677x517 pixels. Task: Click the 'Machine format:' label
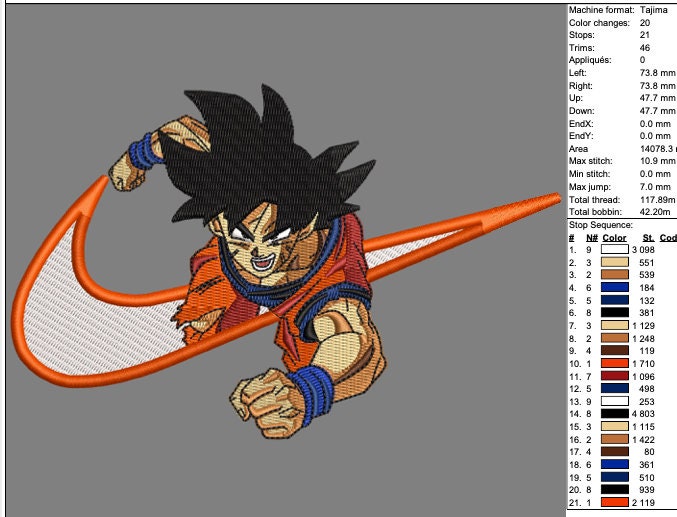[x=601, y=10]
